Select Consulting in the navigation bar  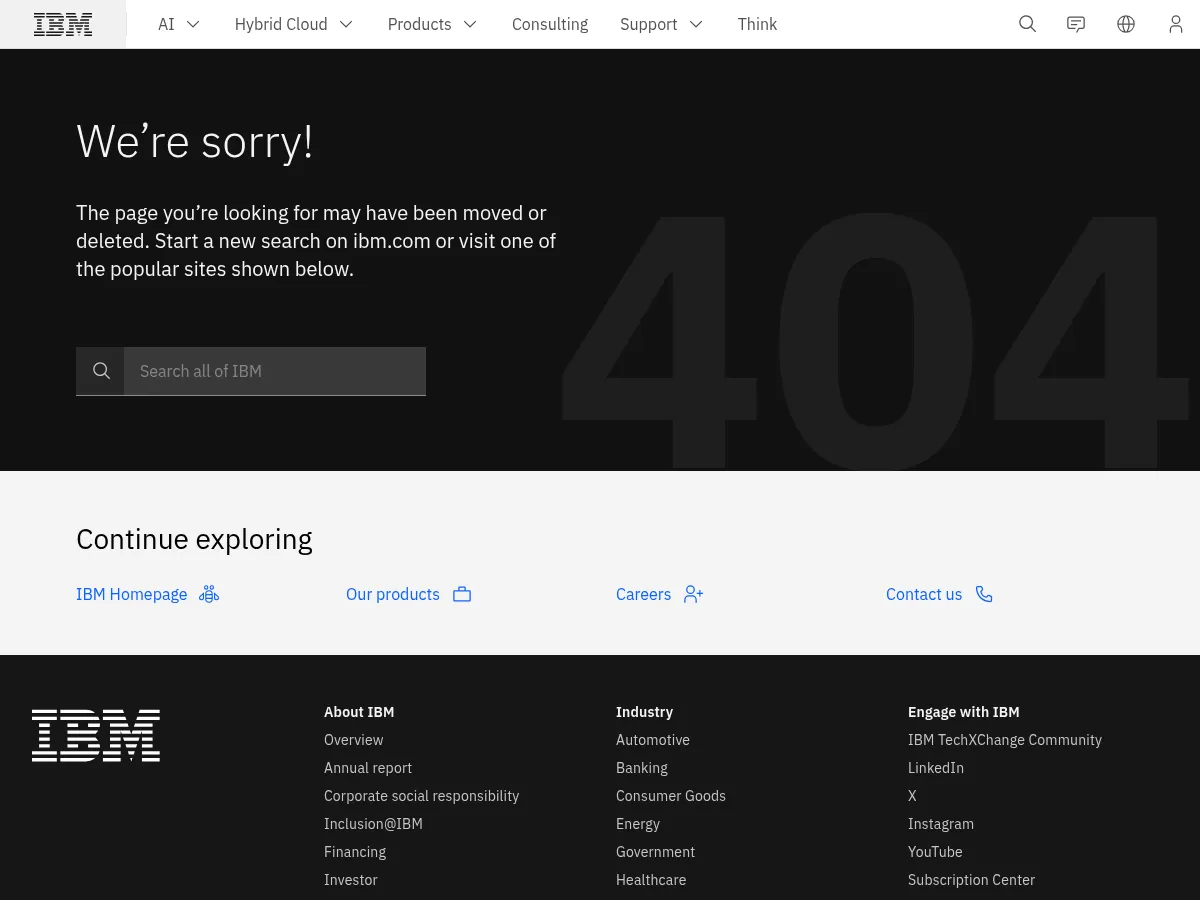click(550, 24)
